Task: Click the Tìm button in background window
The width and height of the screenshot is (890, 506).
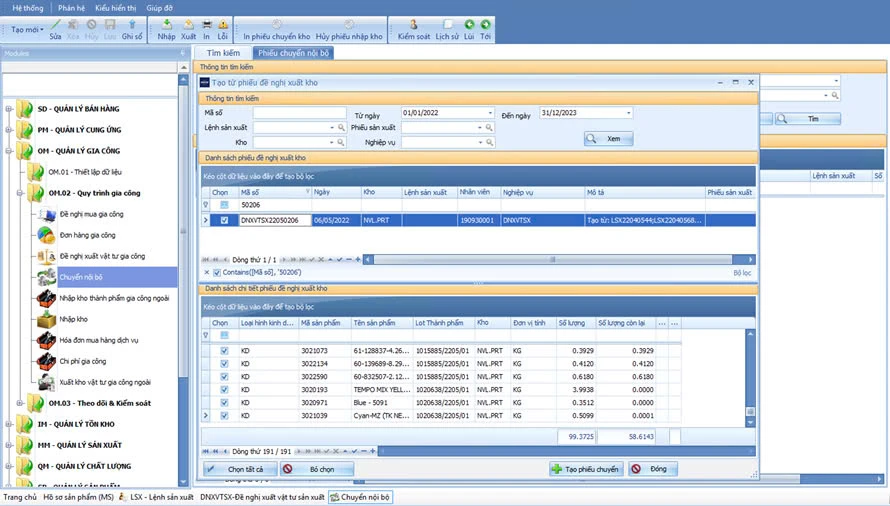Action: [x=808, y=119]
